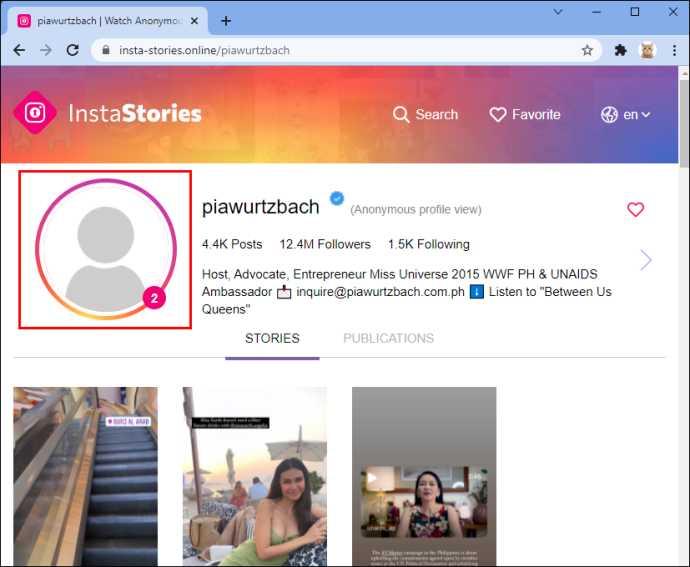Click the piawurtzbach username heading
Viewport: 690px width, 567px height.
tap(260, 207)
